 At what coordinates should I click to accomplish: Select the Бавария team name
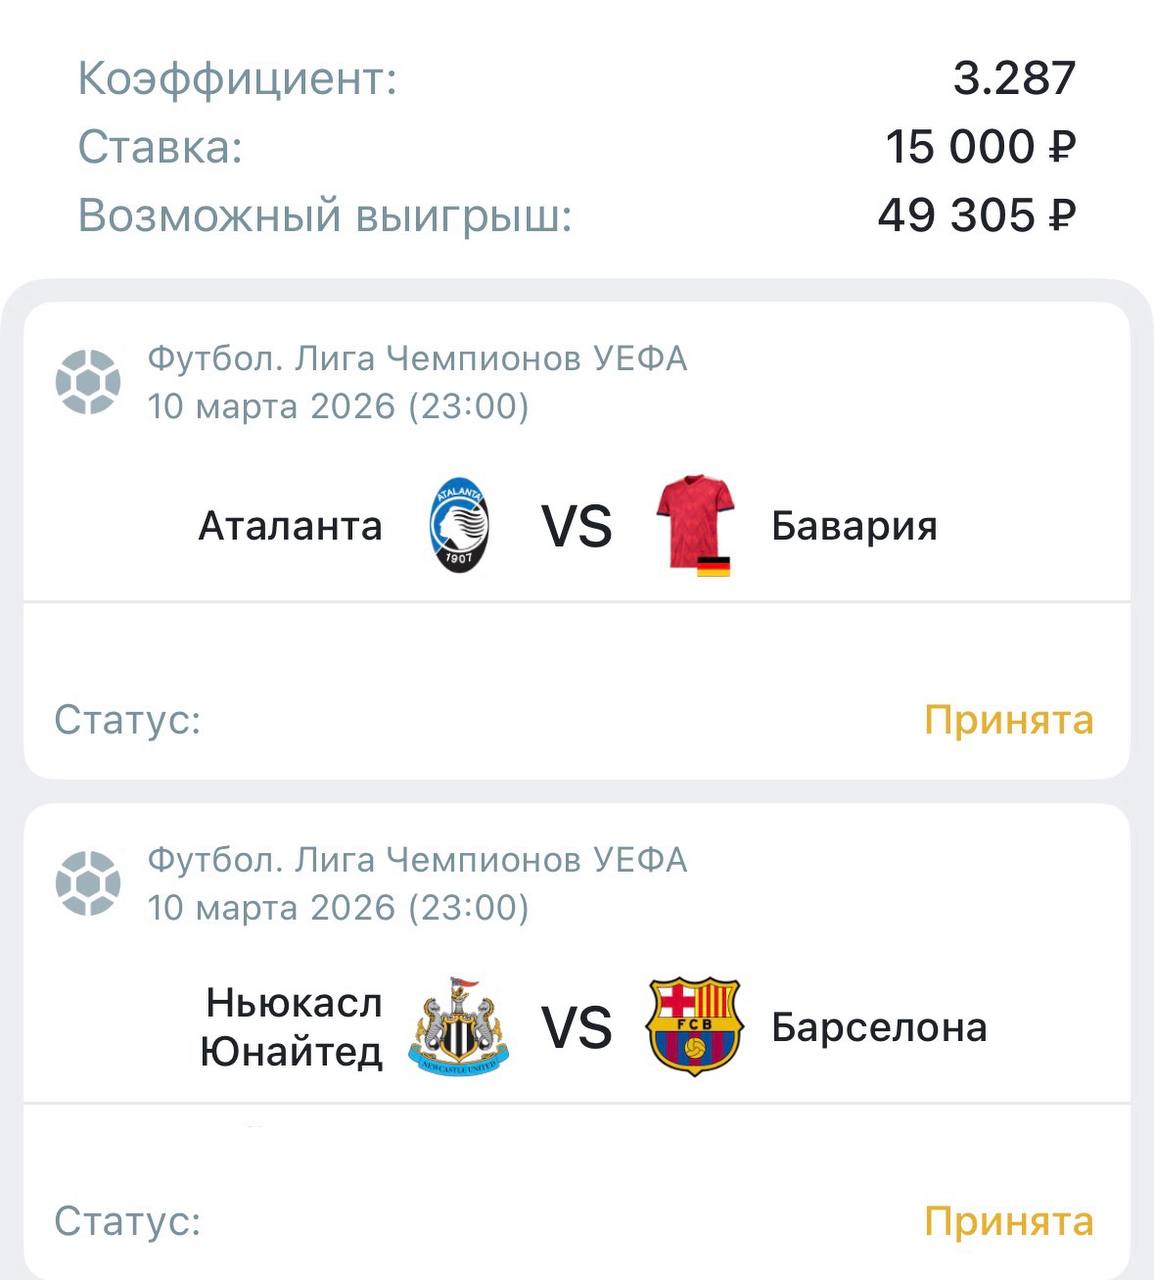pyautogui.click(x=854, y=526)
